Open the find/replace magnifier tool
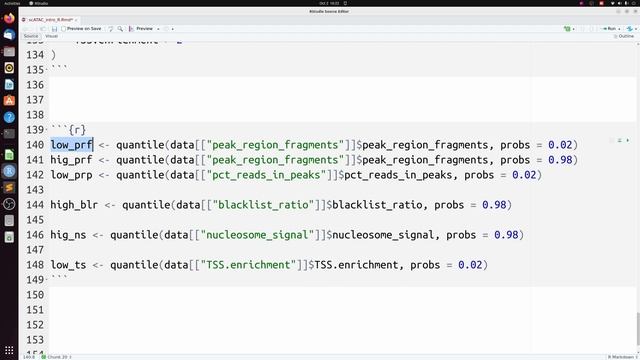This screenshot has width=640, height=360. [120, 29]
